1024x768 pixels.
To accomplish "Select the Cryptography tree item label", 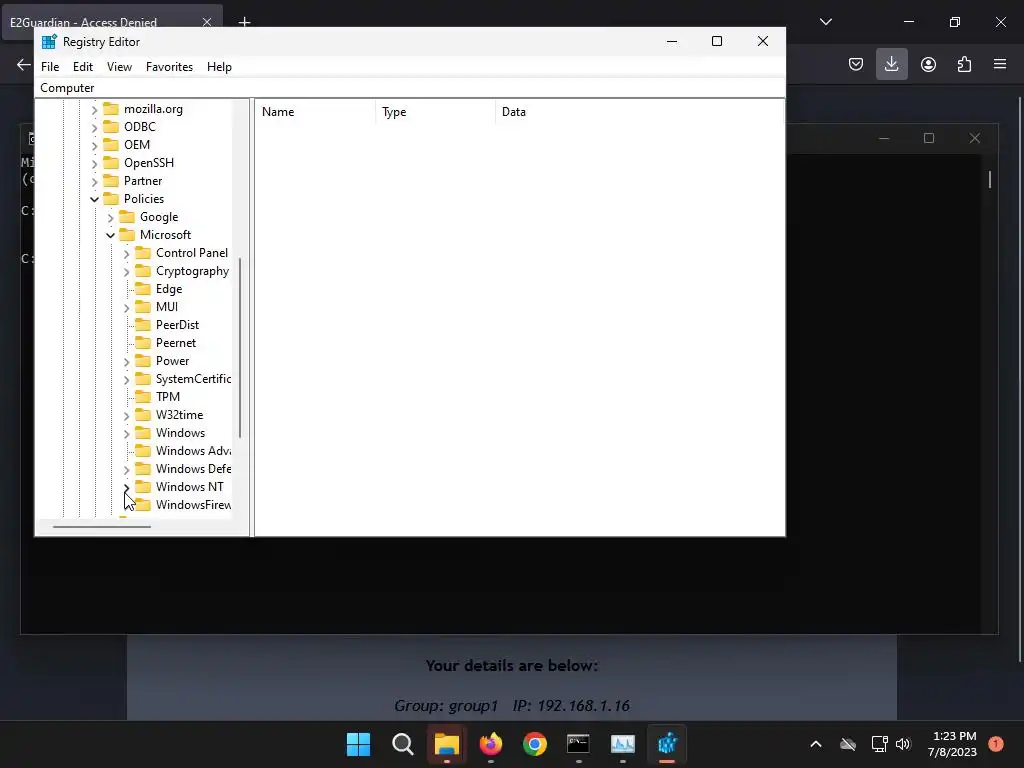I will (x=193, y=271).
